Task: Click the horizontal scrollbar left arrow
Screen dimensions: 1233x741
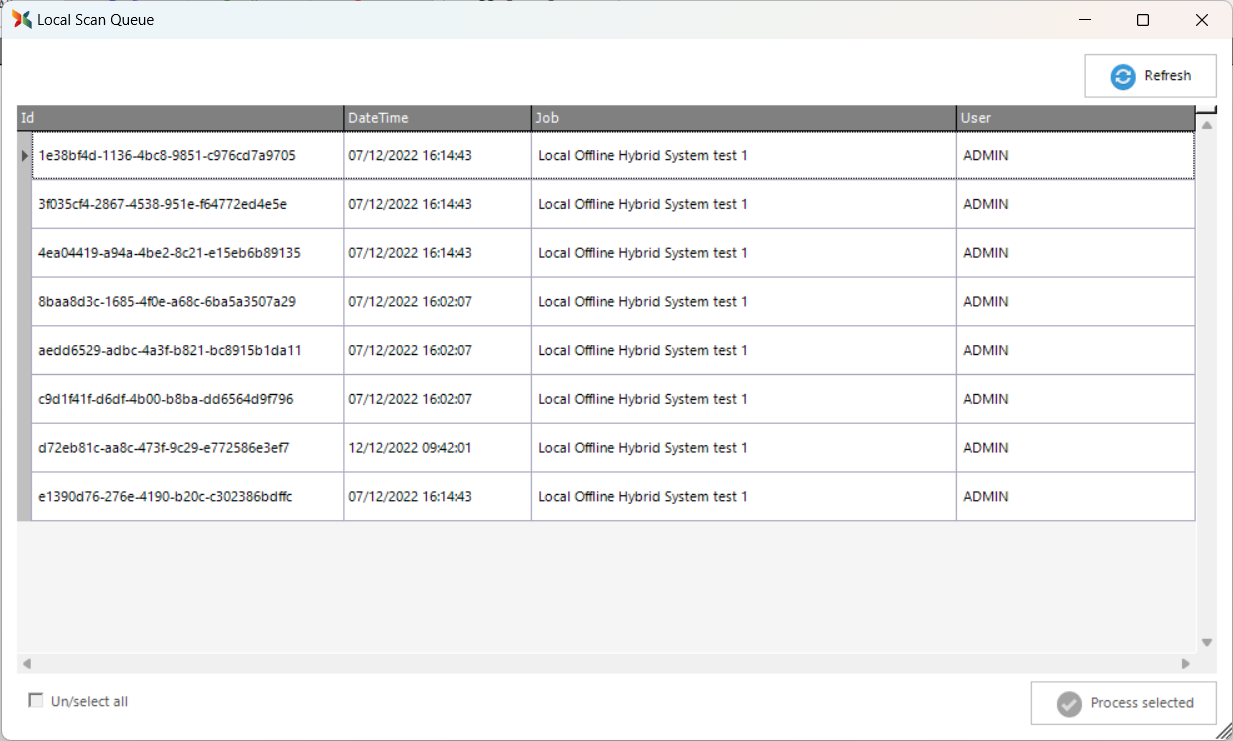Action: pos(27,663)
